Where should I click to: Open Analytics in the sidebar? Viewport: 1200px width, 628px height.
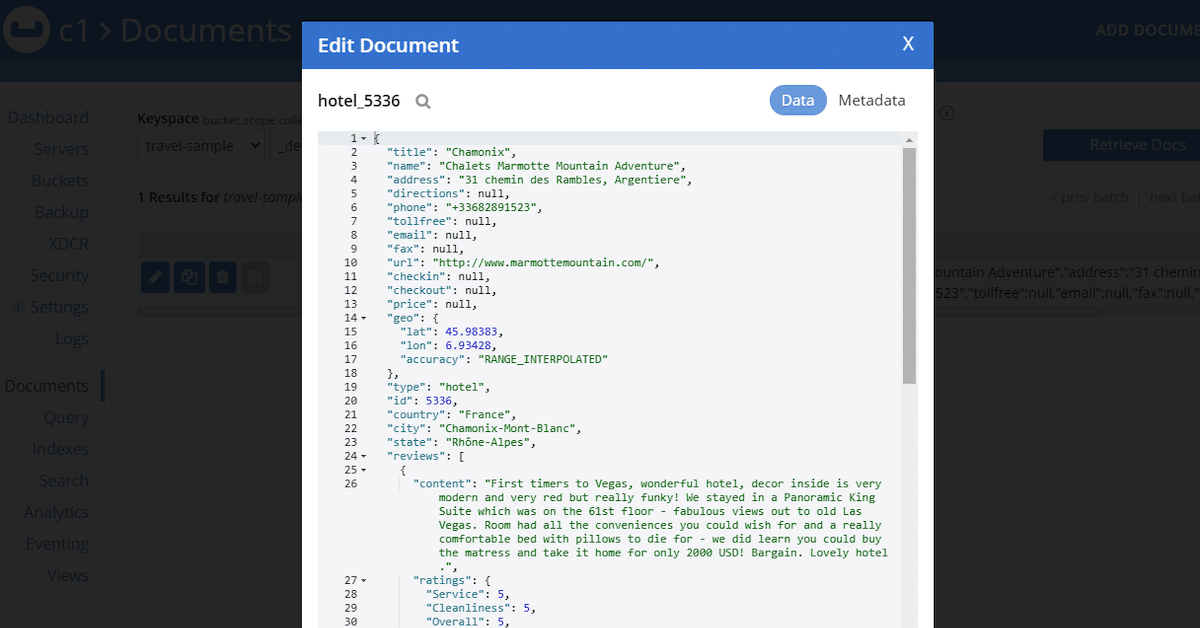[57, 512]
